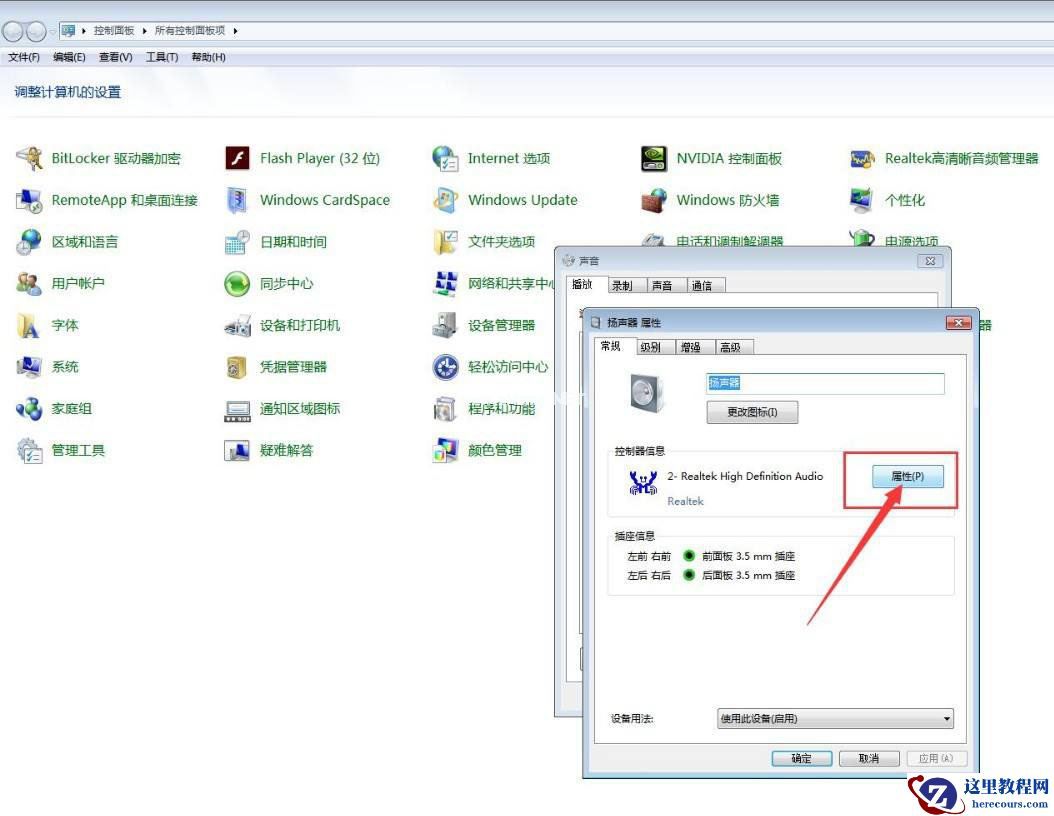Screen dimensions: 1054x816
Task: Open Windows CardSpace icon
Action: [237, 200]
